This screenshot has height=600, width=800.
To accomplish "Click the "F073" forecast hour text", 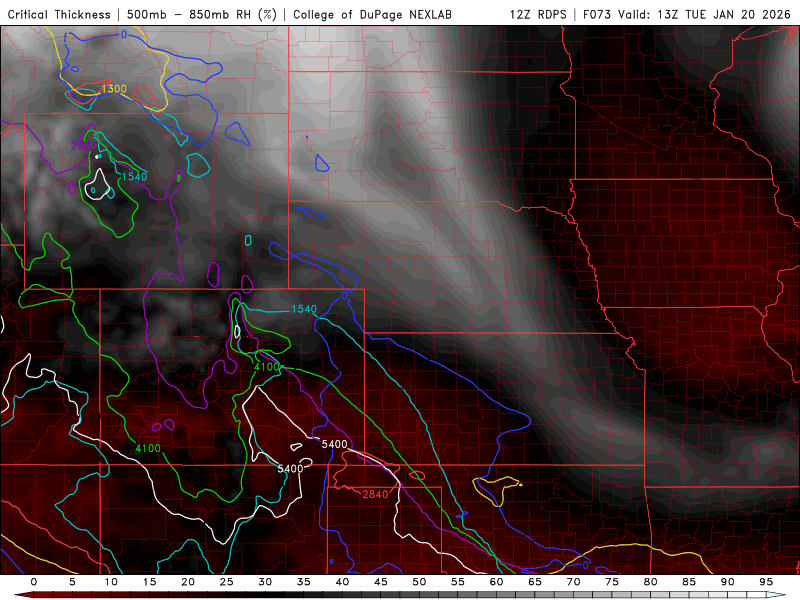I will pos(598,14).
